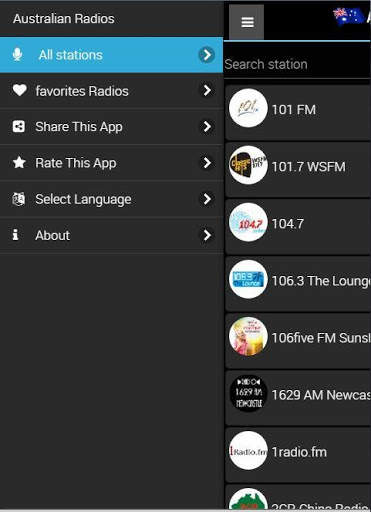
Task: Click the language book icon
Action: 19,199
